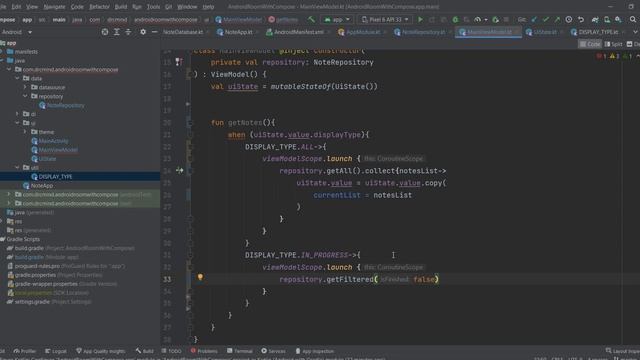
Task: Open the Refactor menu
Action: pos(99,7)
